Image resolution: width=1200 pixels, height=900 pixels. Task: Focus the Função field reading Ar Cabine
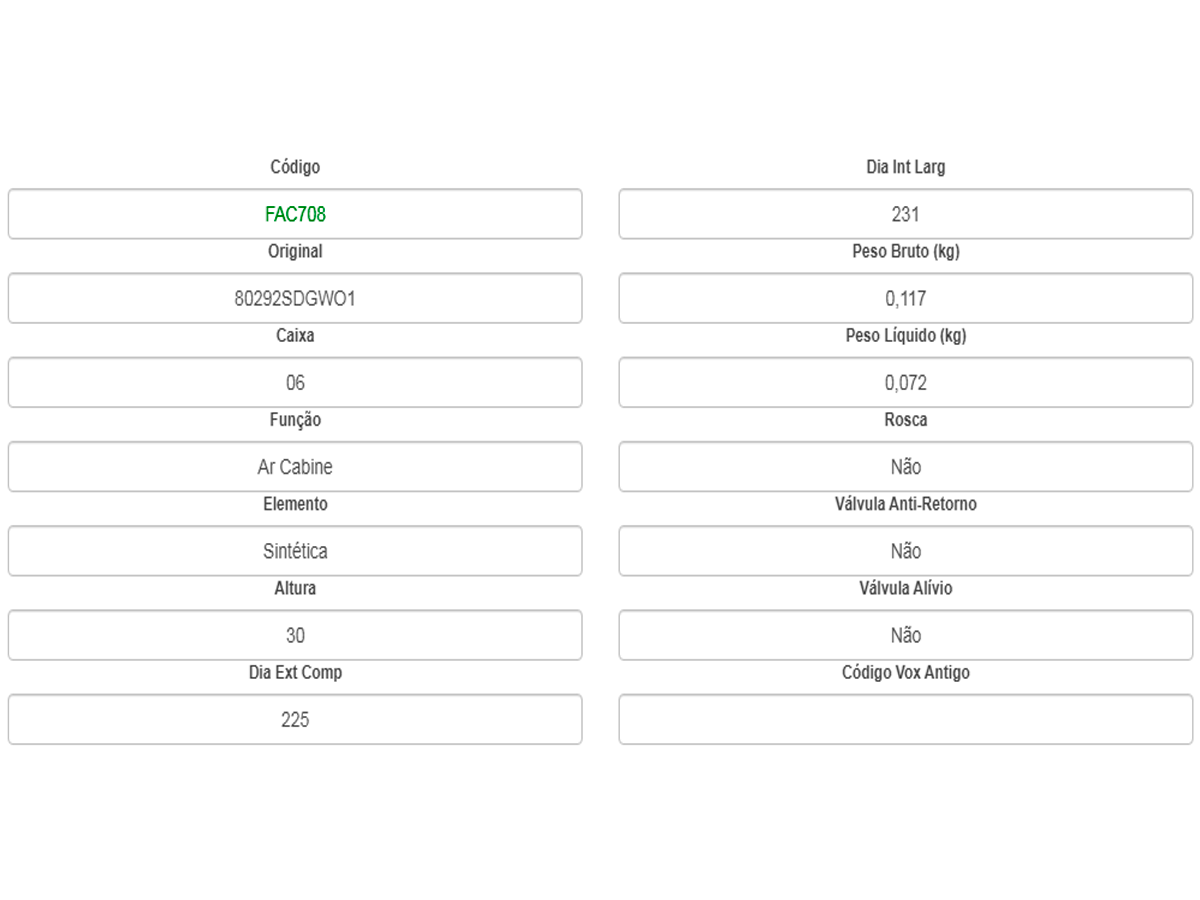point(295,466)
